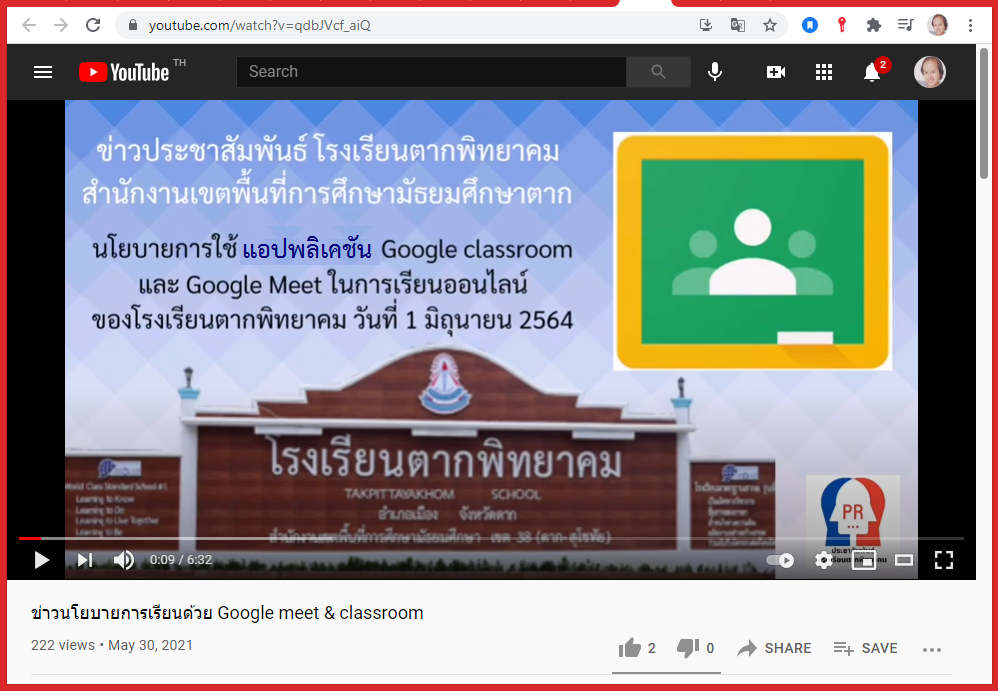Open the red key extension

(x=841, y=25)
